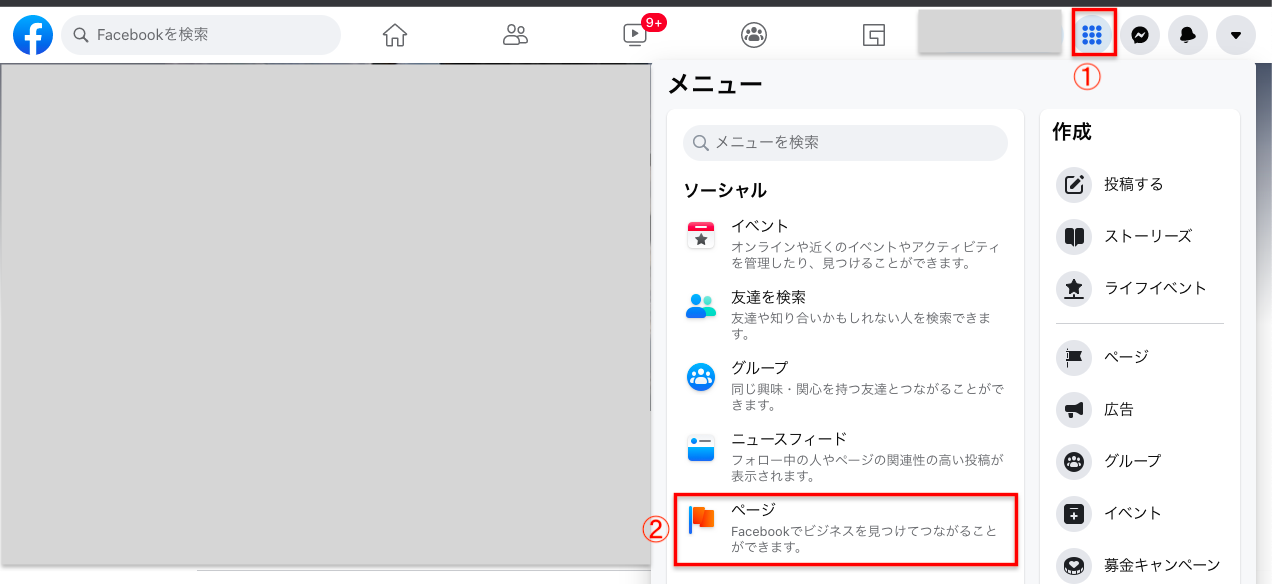
Task: Click the ストーリーズ book icon
Action: click(1074, 236)
